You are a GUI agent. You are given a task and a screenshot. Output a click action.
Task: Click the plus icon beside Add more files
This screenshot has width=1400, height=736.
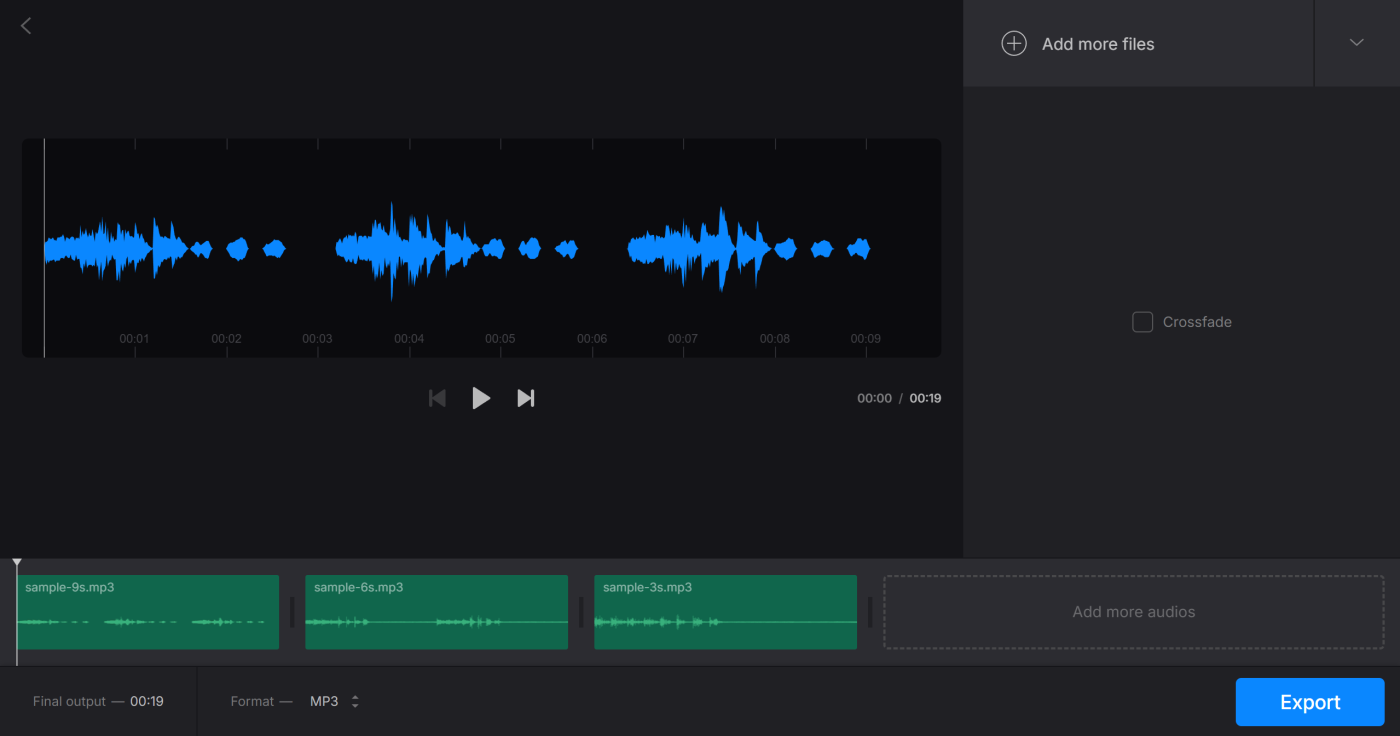pos(1013,43)
